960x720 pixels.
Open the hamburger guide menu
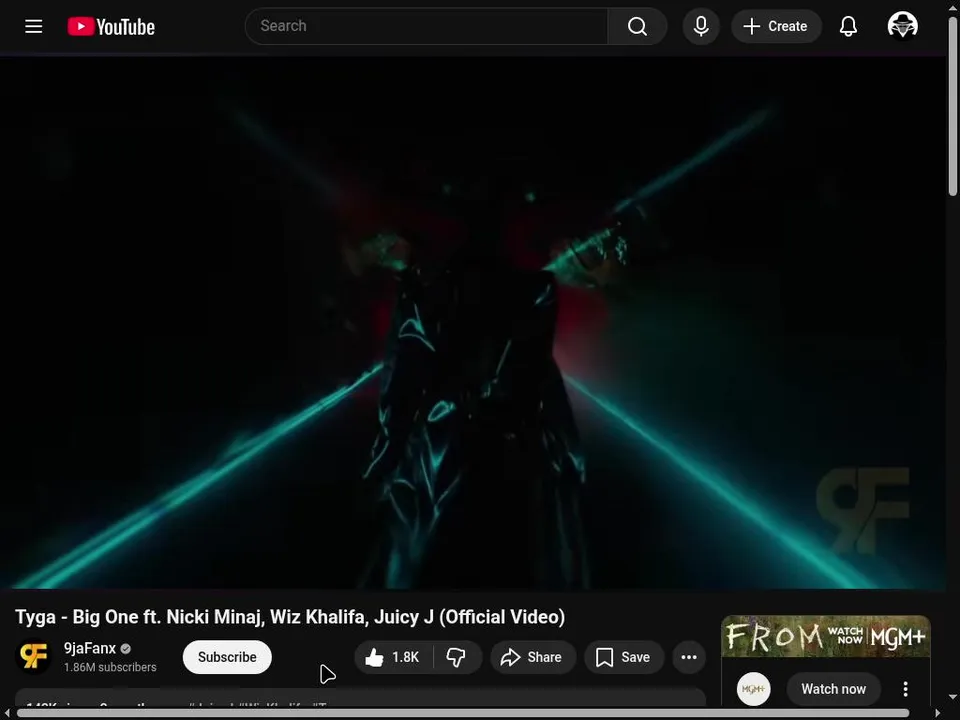[34, 26]
